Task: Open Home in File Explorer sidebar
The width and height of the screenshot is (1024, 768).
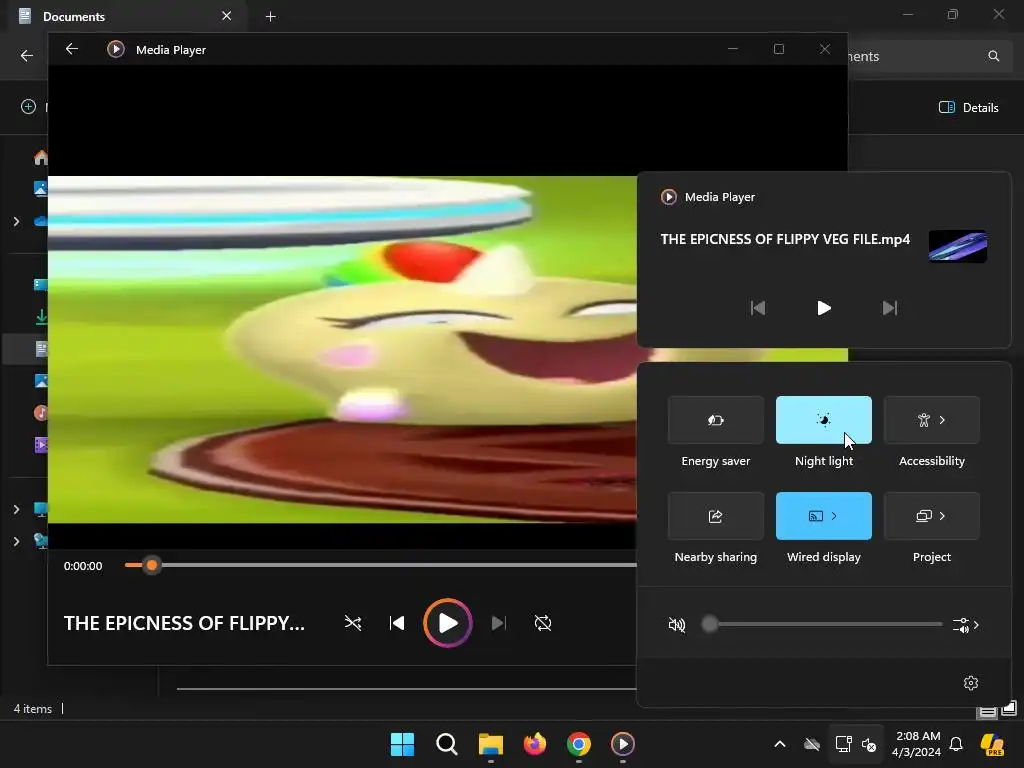Action: (41, 157)
